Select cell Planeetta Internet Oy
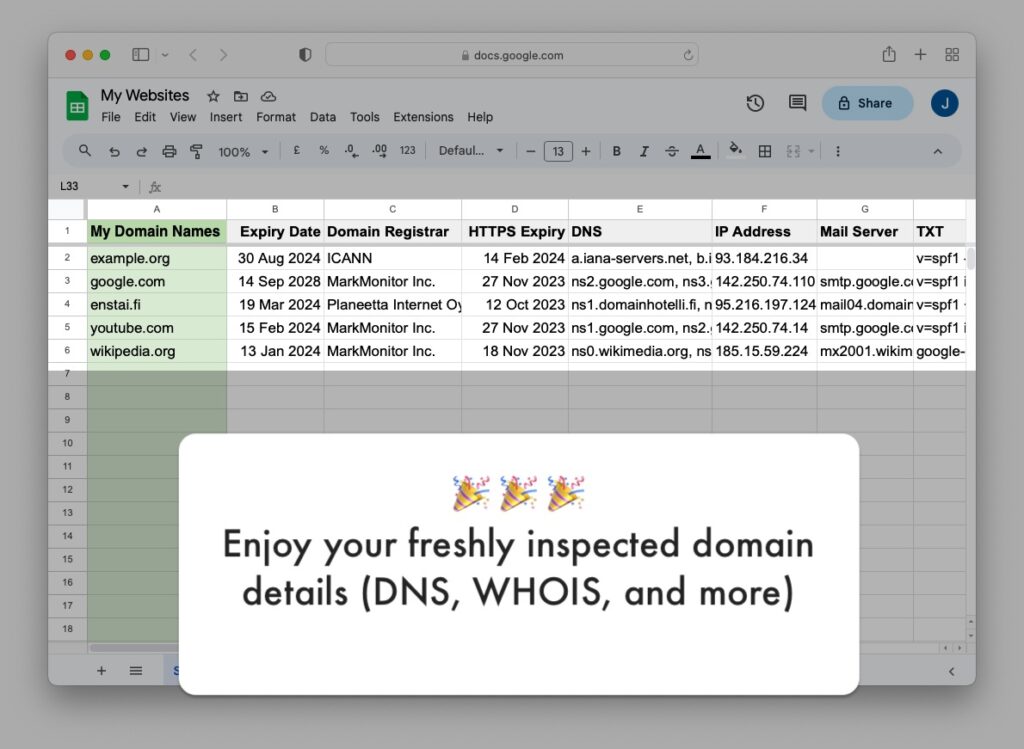This screenshot has height=749, width=1024. pyautogui.click(x=392, y=305)
